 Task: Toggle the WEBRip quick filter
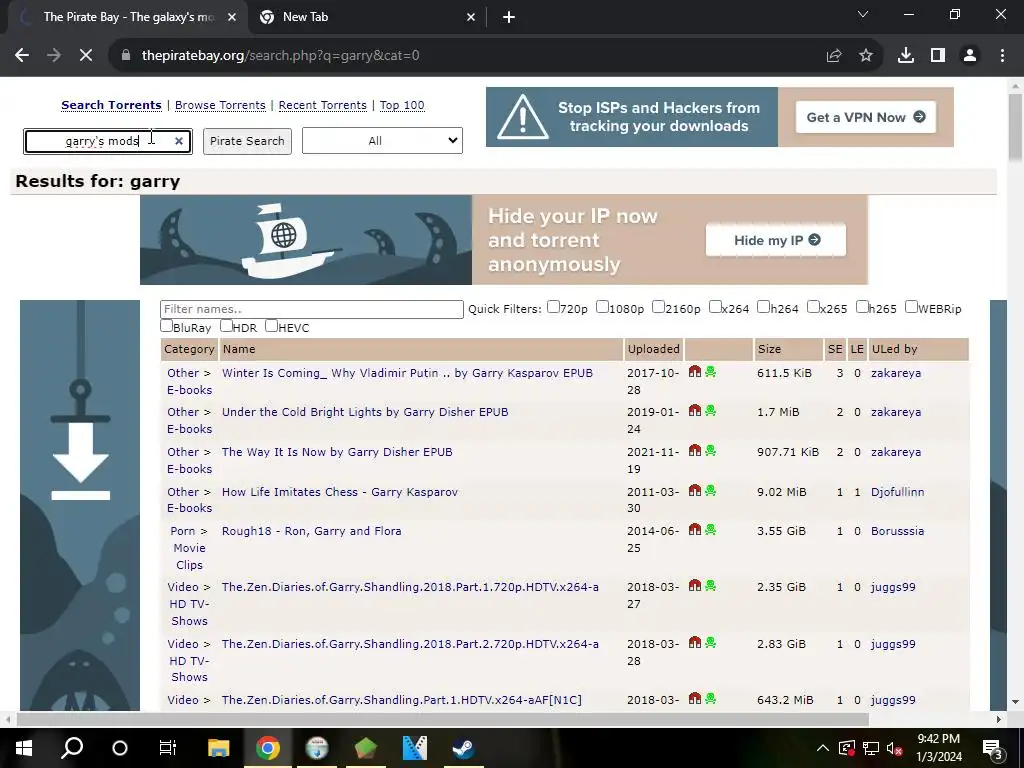(x=912, y=306)
